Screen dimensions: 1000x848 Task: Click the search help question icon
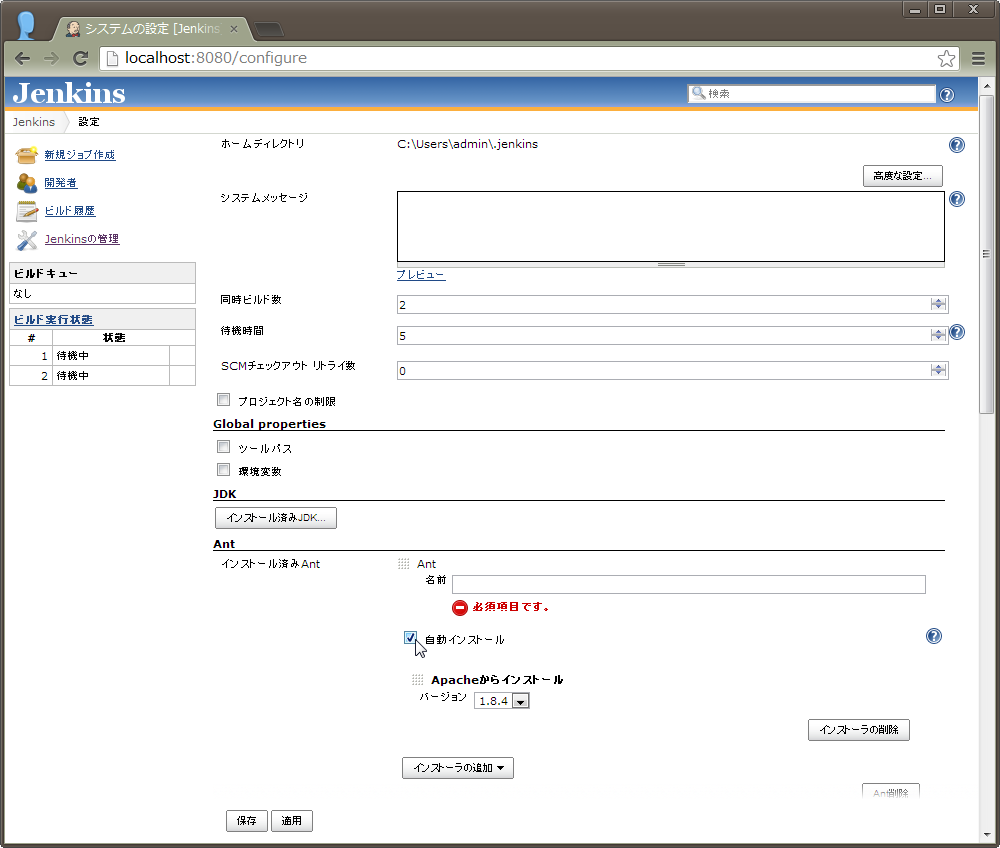click(947, 94)
